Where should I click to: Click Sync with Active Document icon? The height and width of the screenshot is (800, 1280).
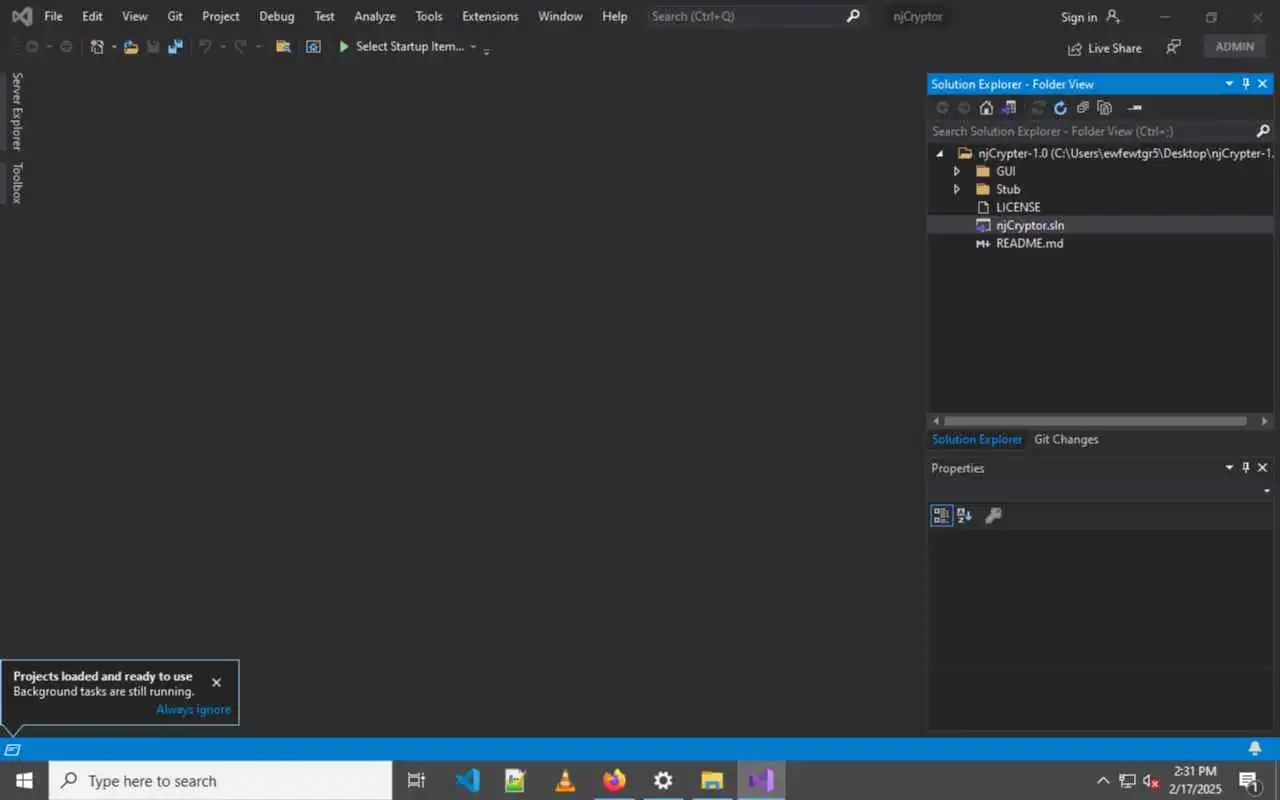coord(1038,108)
